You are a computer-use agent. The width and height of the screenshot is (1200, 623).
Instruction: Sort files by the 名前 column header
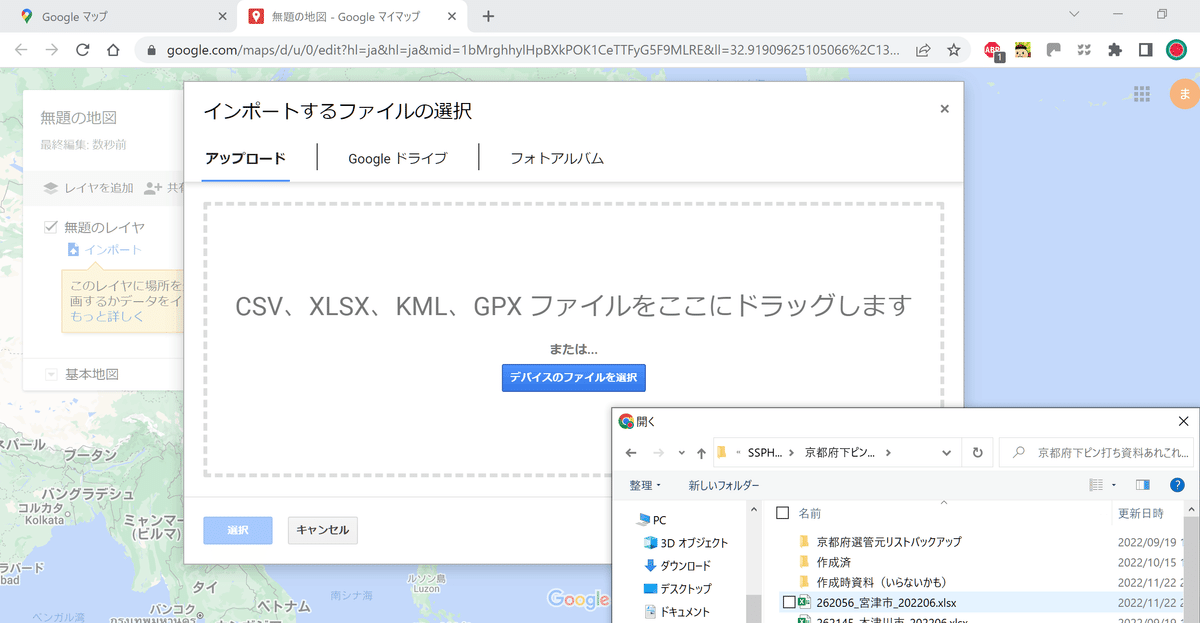[810, 513]
